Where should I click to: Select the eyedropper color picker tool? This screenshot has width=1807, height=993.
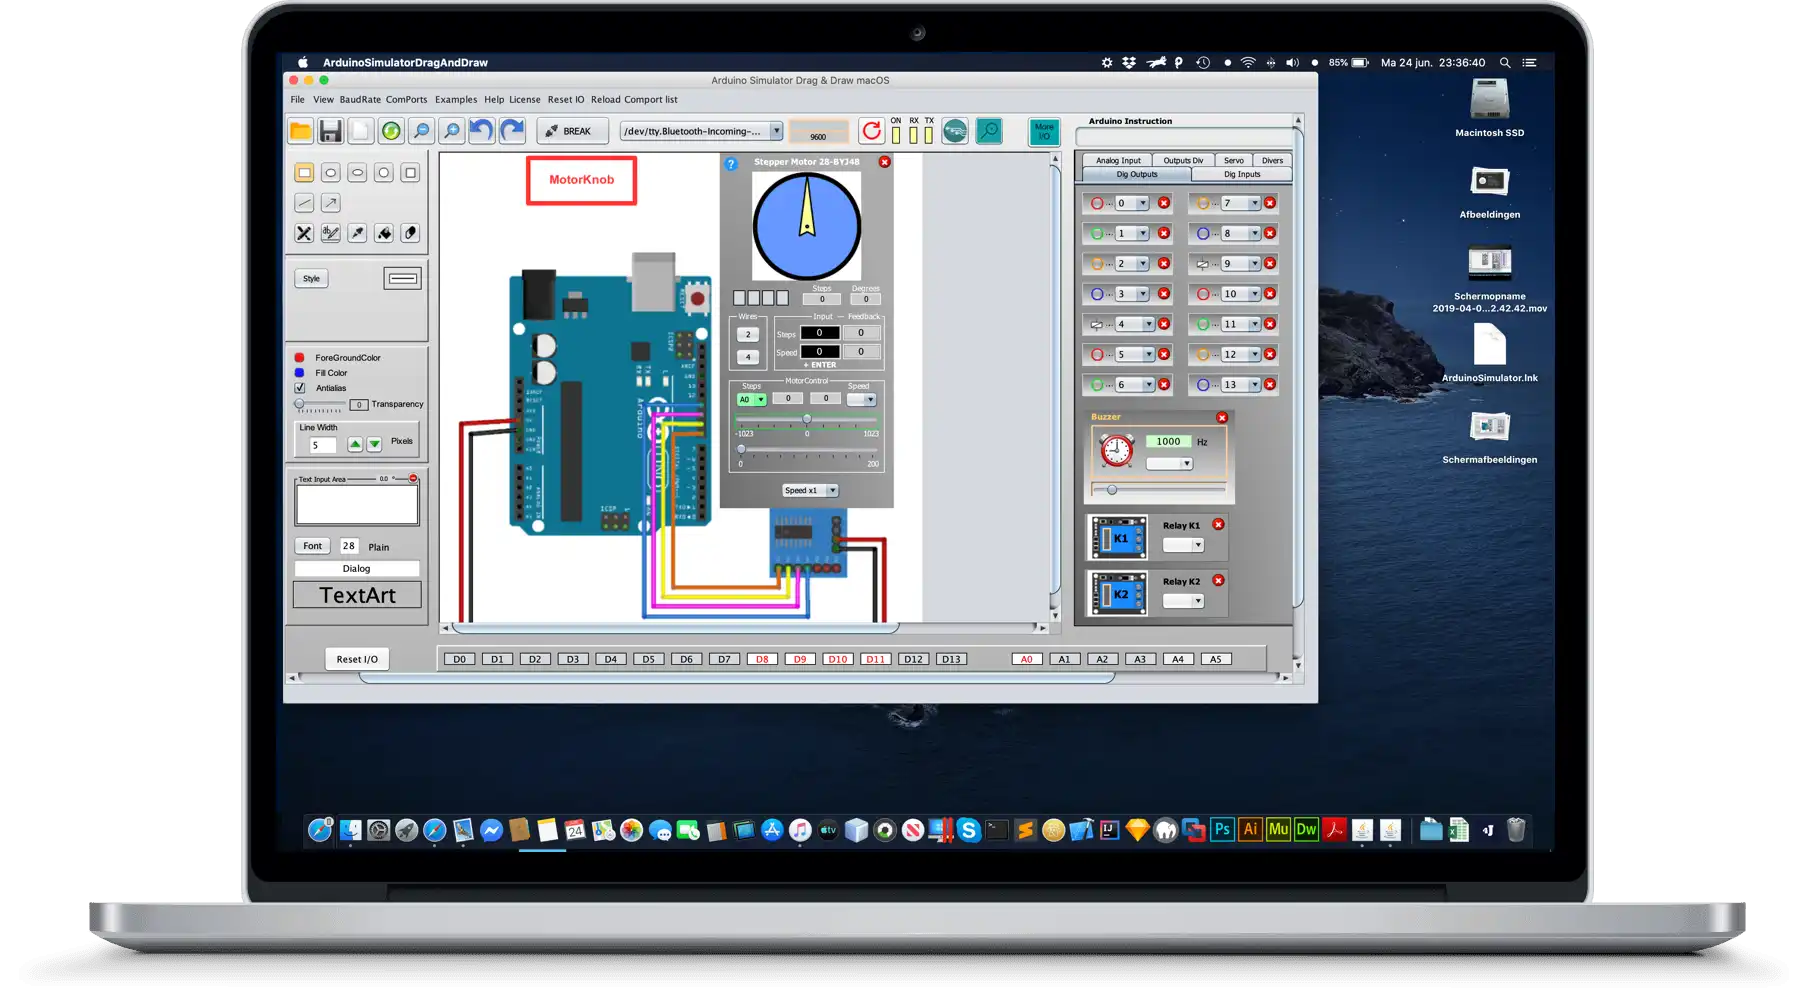point(357,233)
